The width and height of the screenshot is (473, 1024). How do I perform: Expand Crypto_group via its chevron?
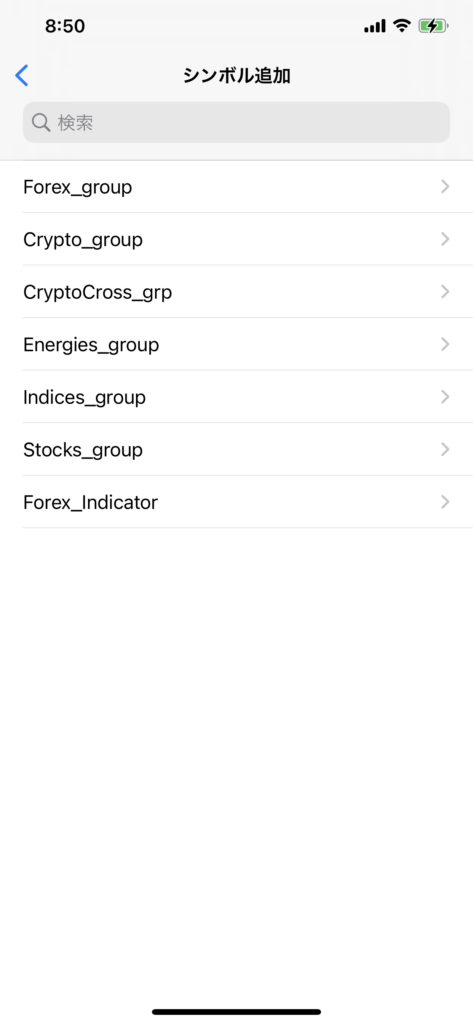(x=446, y=239)
